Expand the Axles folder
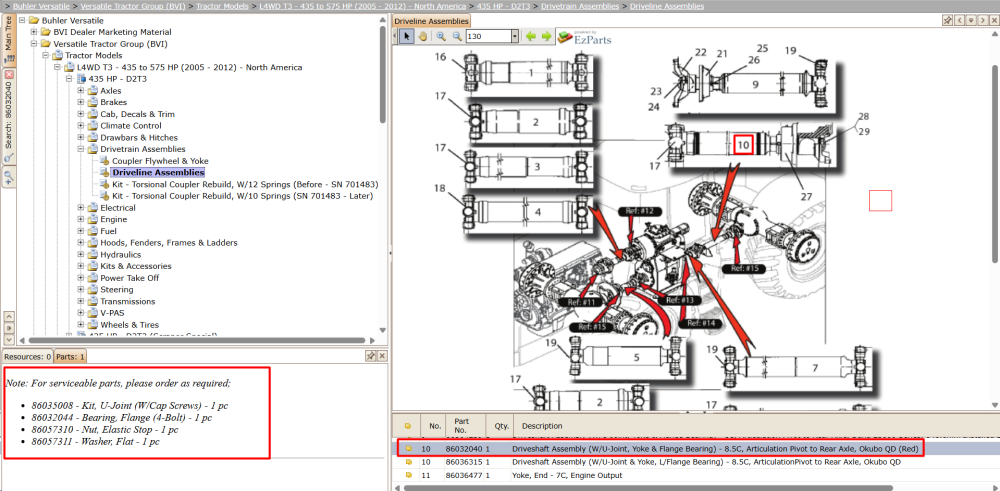 pos(81,91)
